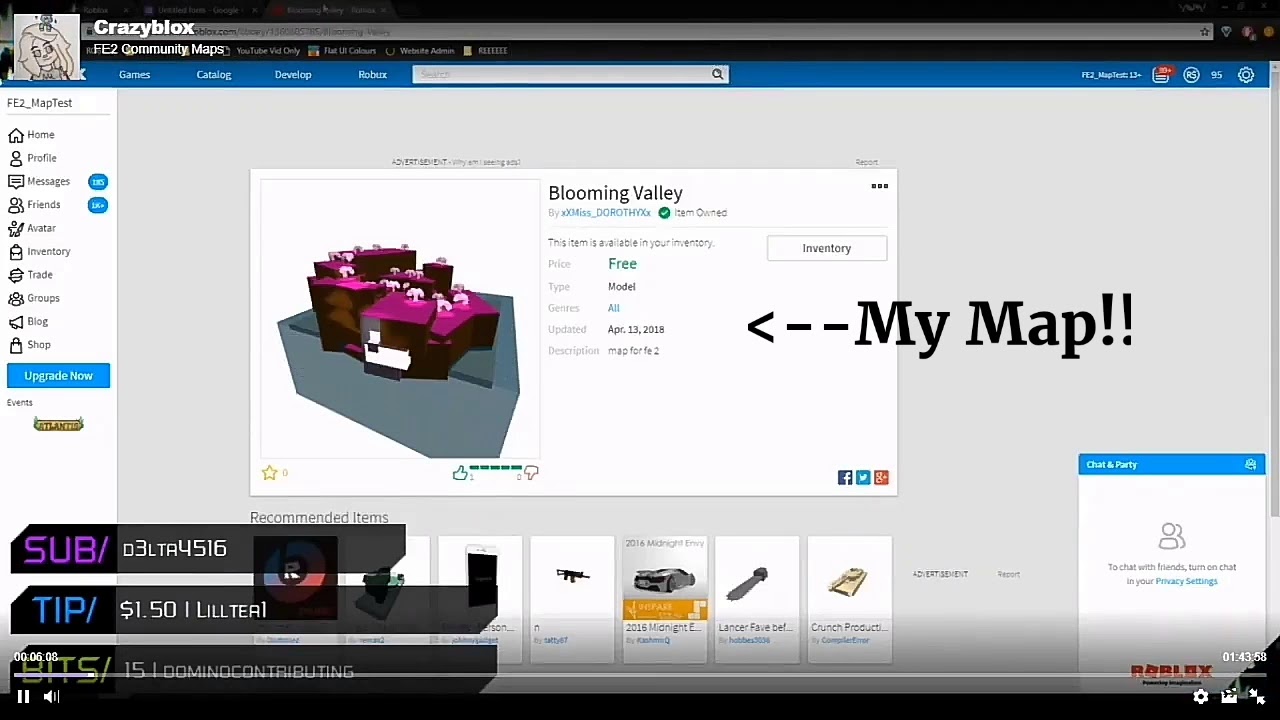Open Trade in the sidebar
The height and width of the screenshot is (720, 1280).
pos(31,275)
